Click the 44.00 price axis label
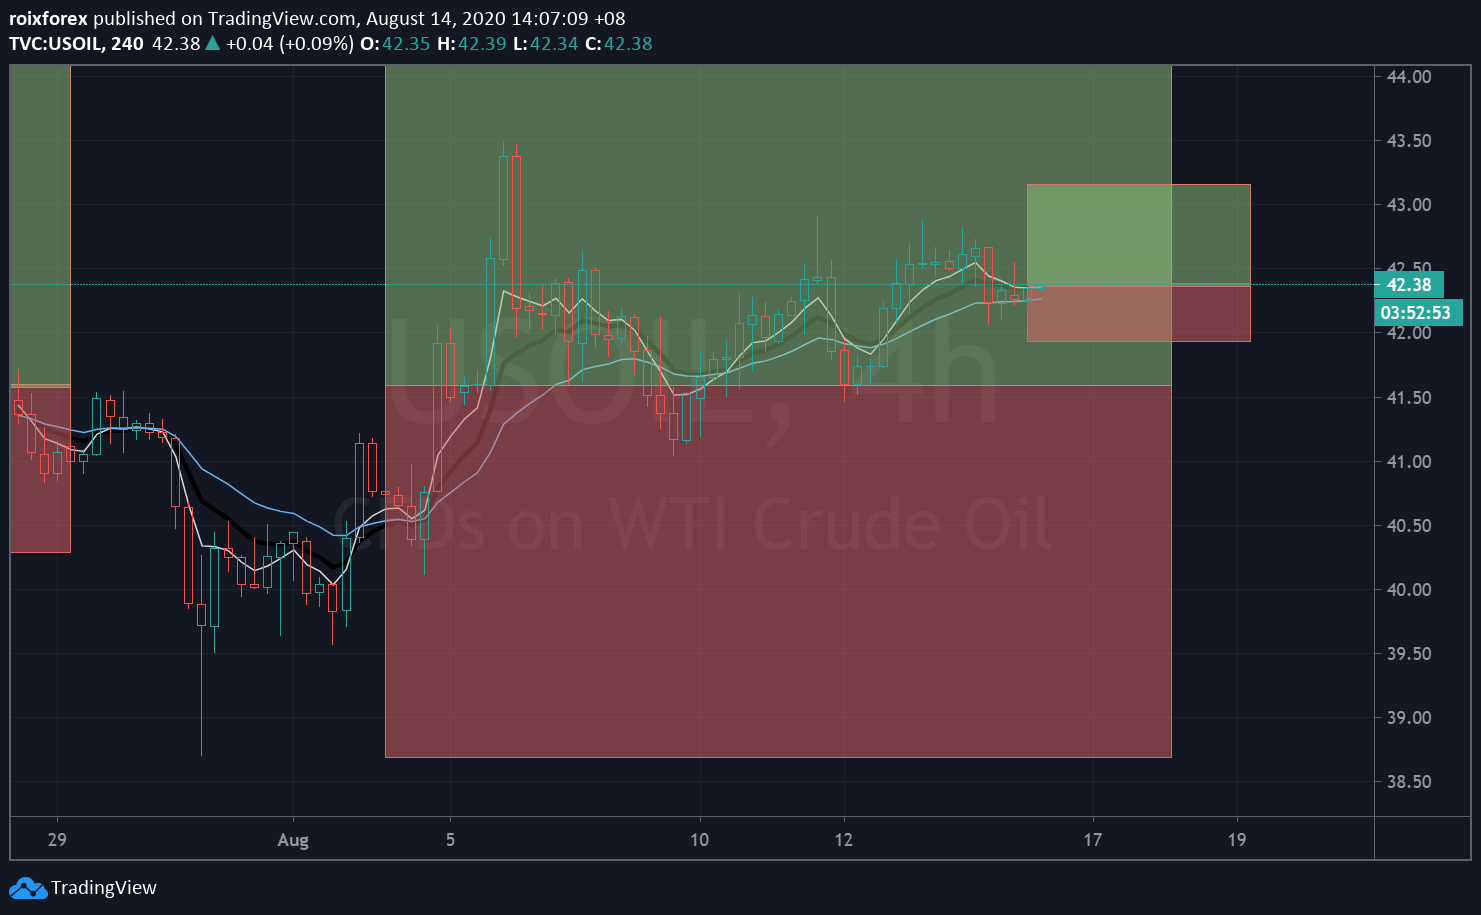The image size is (1481, 915). pyautogui.click(x=1409, y=77)
